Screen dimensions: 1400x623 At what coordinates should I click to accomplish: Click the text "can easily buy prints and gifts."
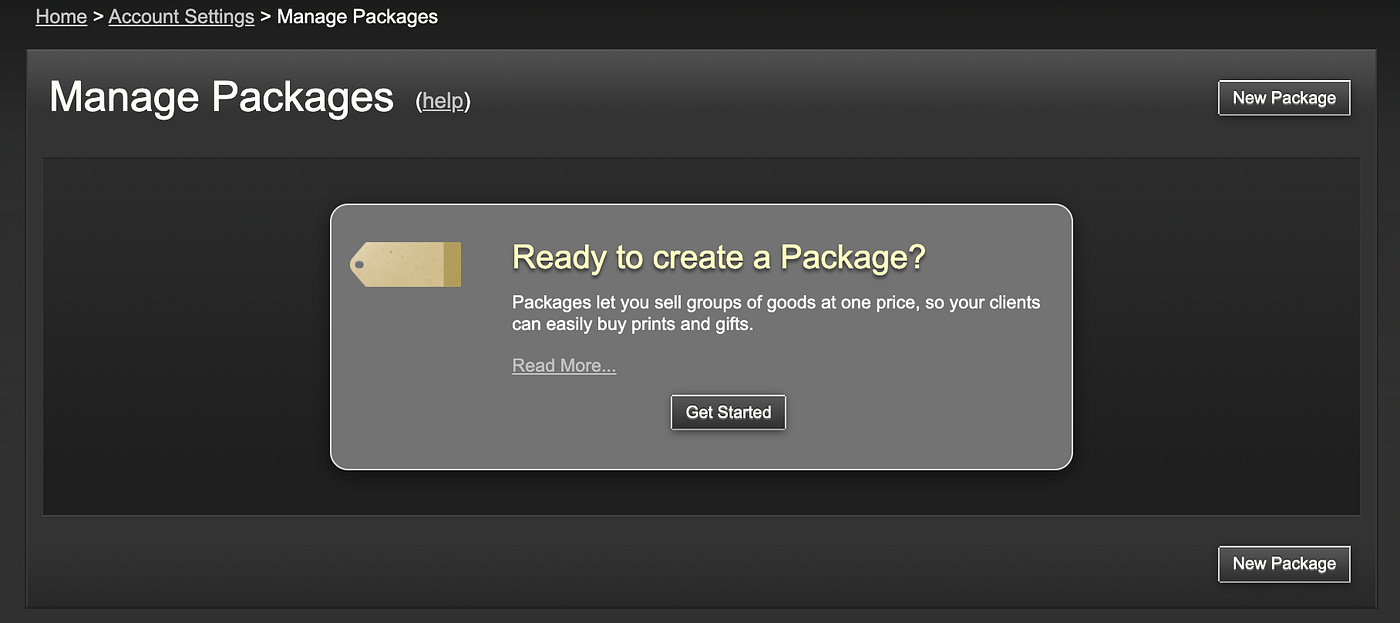tap(632, 325)
